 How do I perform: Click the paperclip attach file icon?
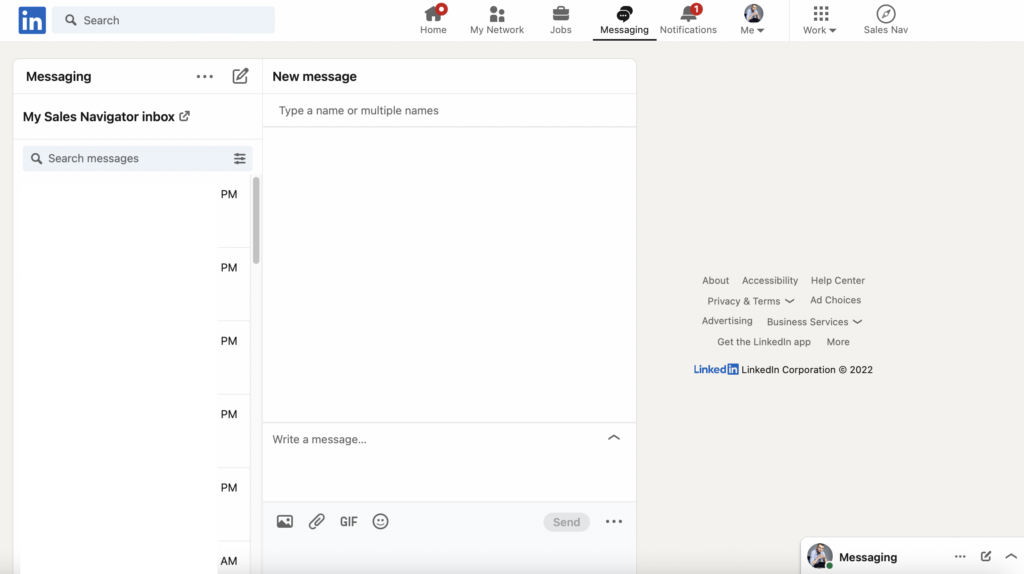[316, 521]
